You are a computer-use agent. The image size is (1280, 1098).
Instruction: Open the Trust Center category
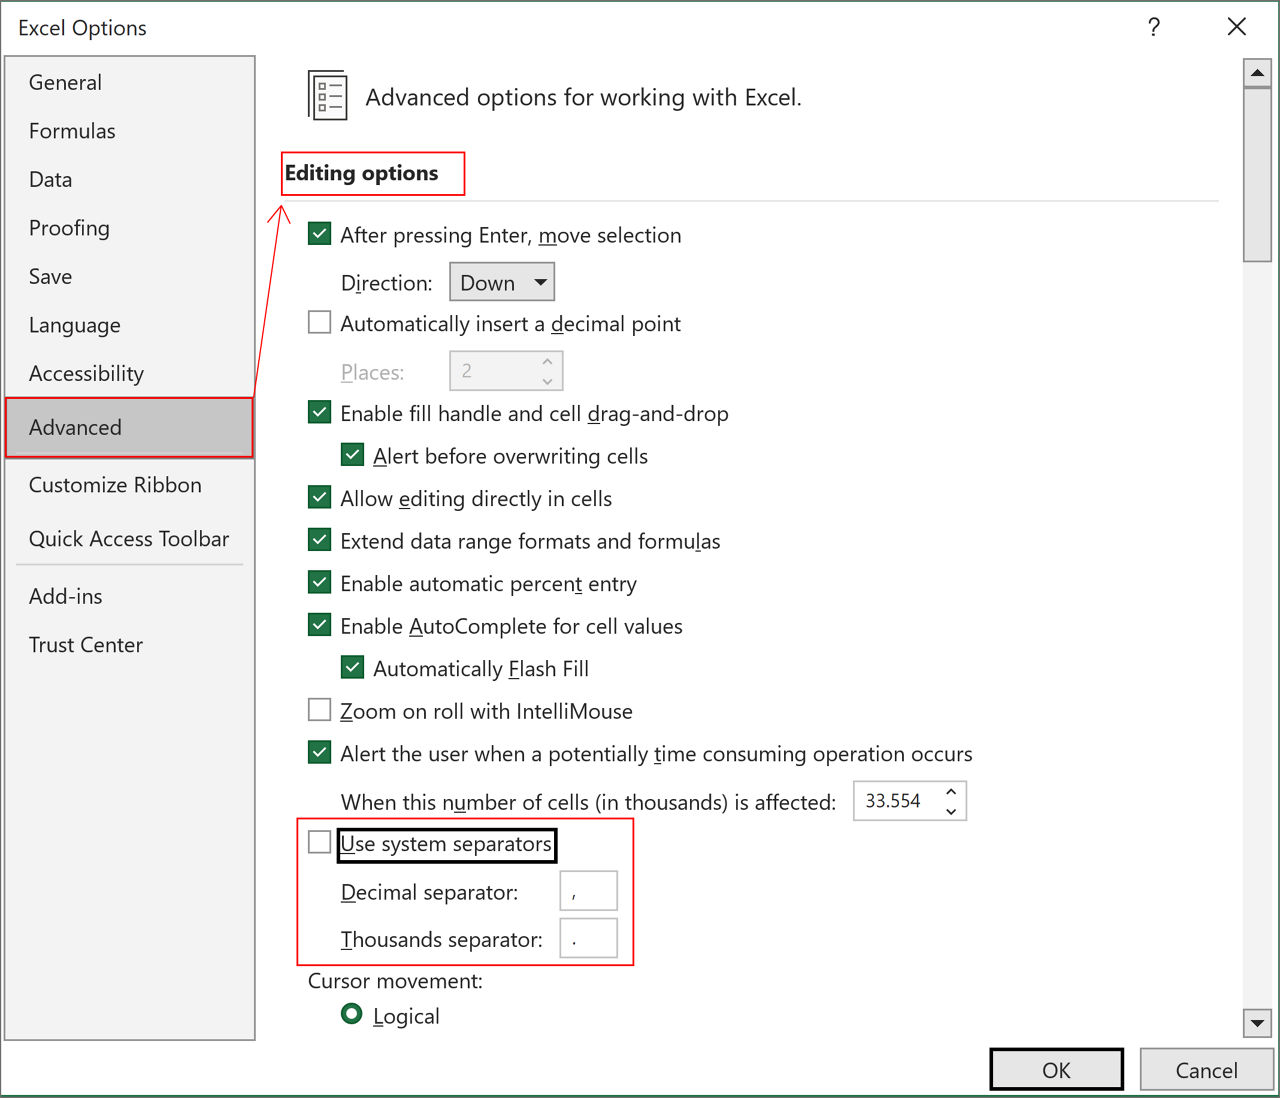coord(85,645)
